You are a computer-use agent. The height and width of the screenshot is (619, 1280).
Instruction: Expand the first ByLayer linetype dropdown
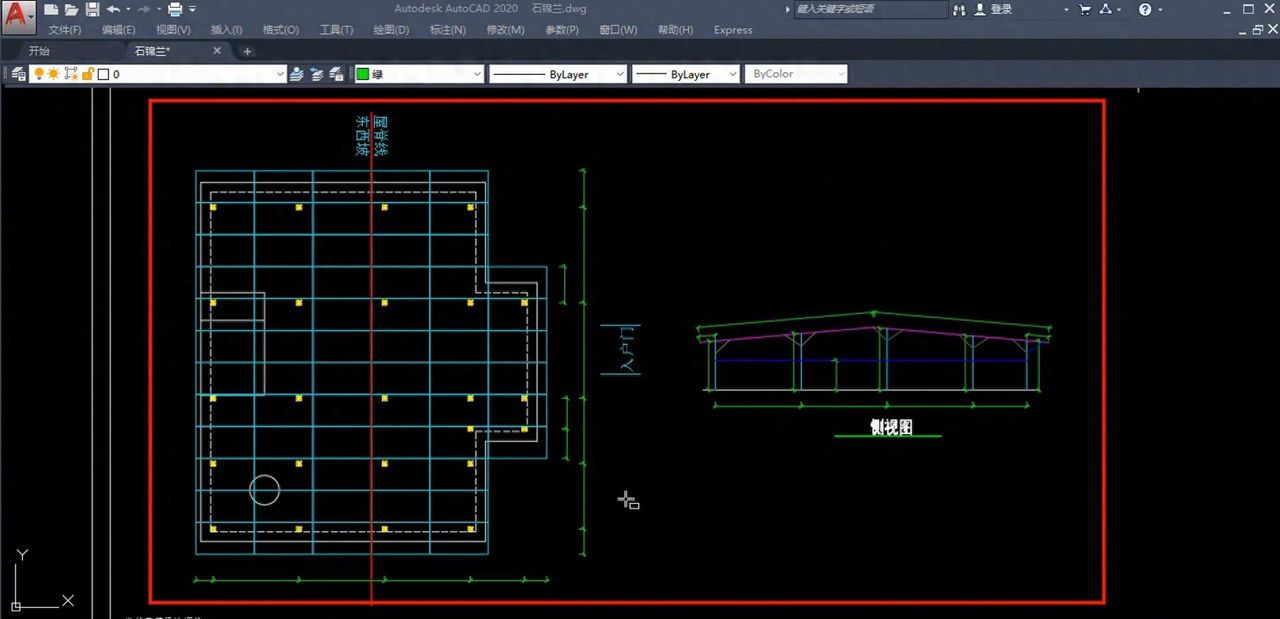620,74
